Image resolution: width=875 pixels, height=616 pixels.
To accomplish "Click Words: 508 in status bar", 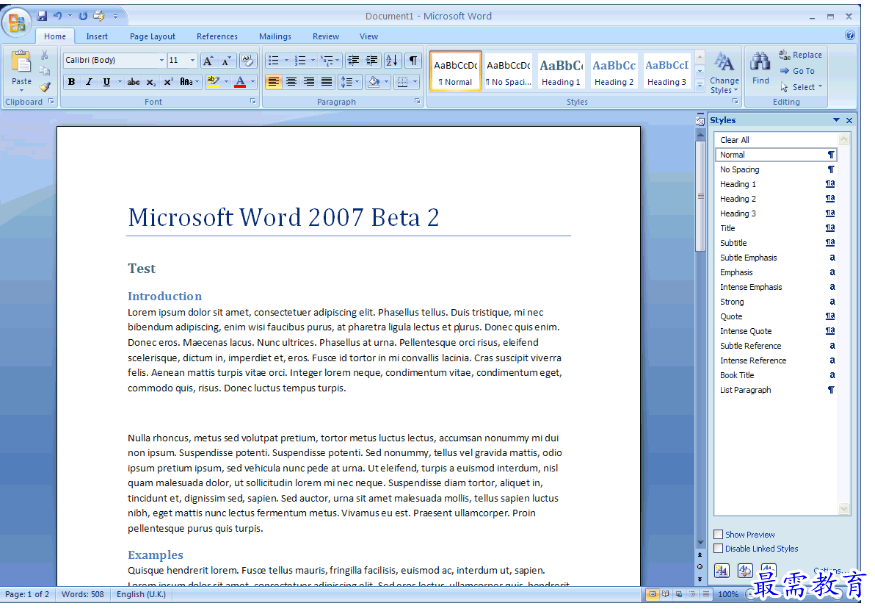I will pyautogui.click(x=83, y=595).
